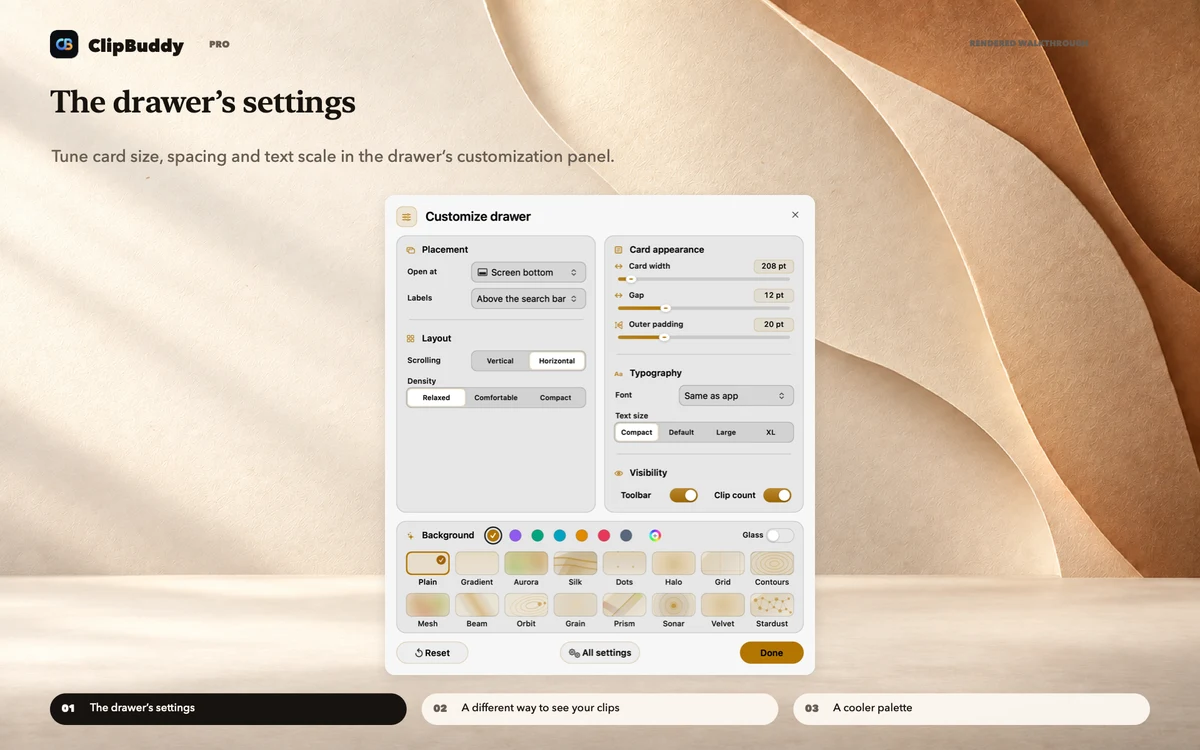Screen dimensions: 1200x750
Task: Click the Gap 12 pt field
Action: [774, 296]
